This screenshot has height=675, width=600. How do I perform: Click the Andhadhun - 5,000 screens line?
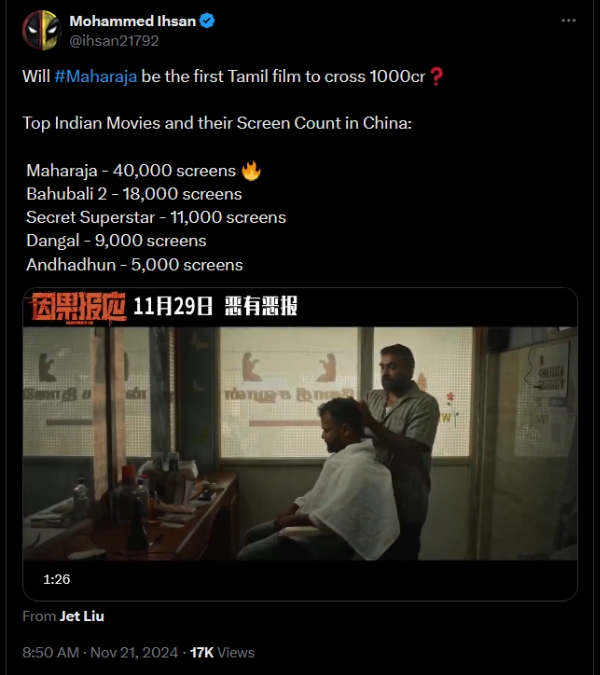(134, 265)
